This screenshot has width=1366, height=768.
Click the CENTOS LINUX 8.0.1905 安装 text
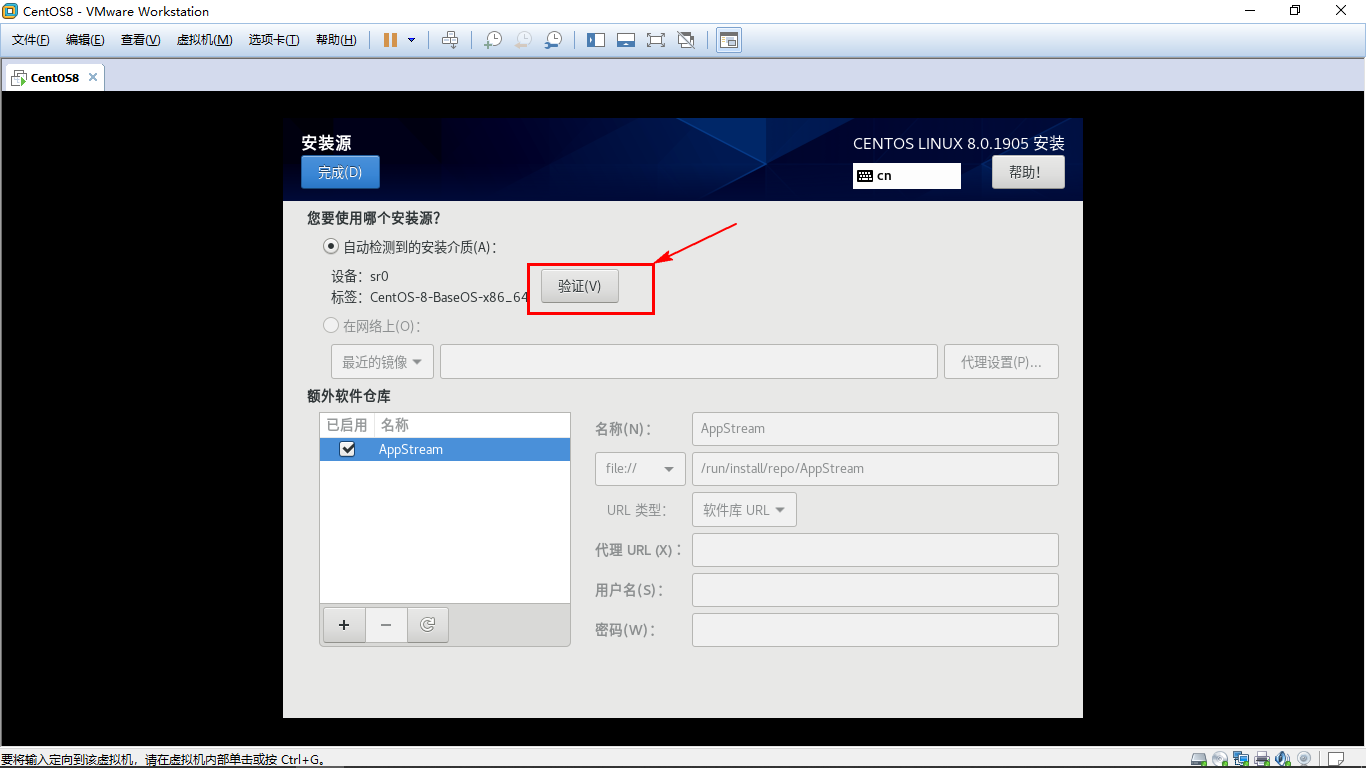click(x=959, y=143)
